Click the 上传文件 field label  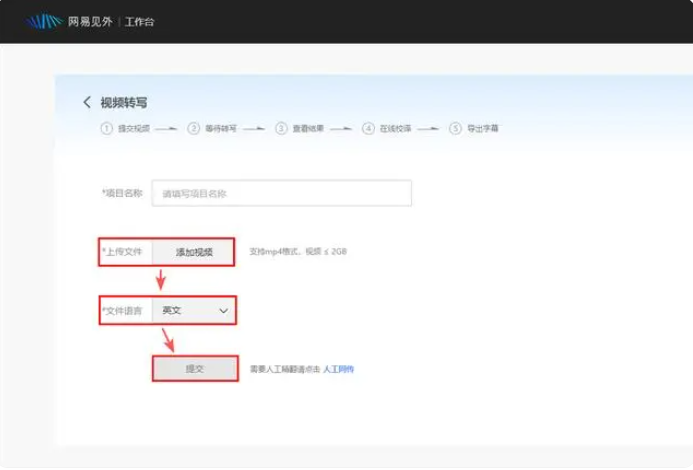click(x=122, y=252)
